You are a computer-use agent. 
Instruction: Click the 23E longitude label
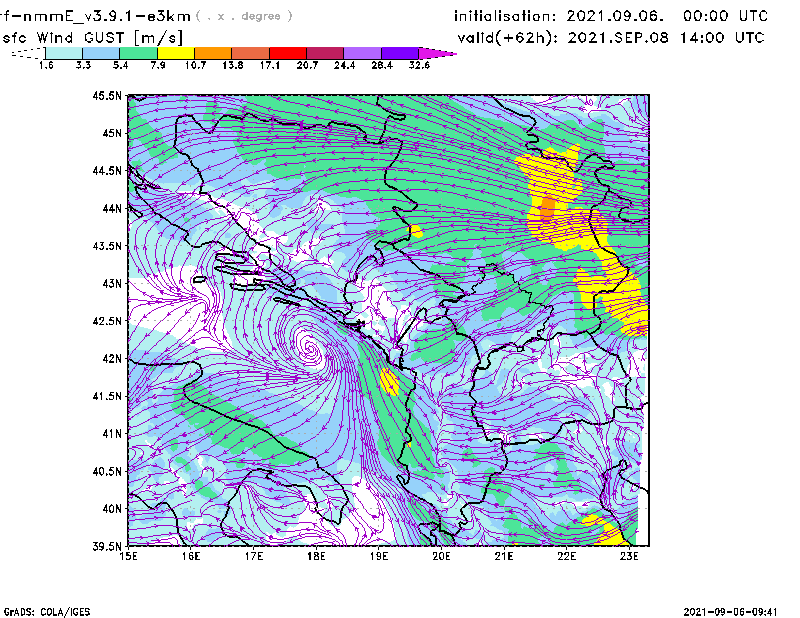[x=629, y=556]
